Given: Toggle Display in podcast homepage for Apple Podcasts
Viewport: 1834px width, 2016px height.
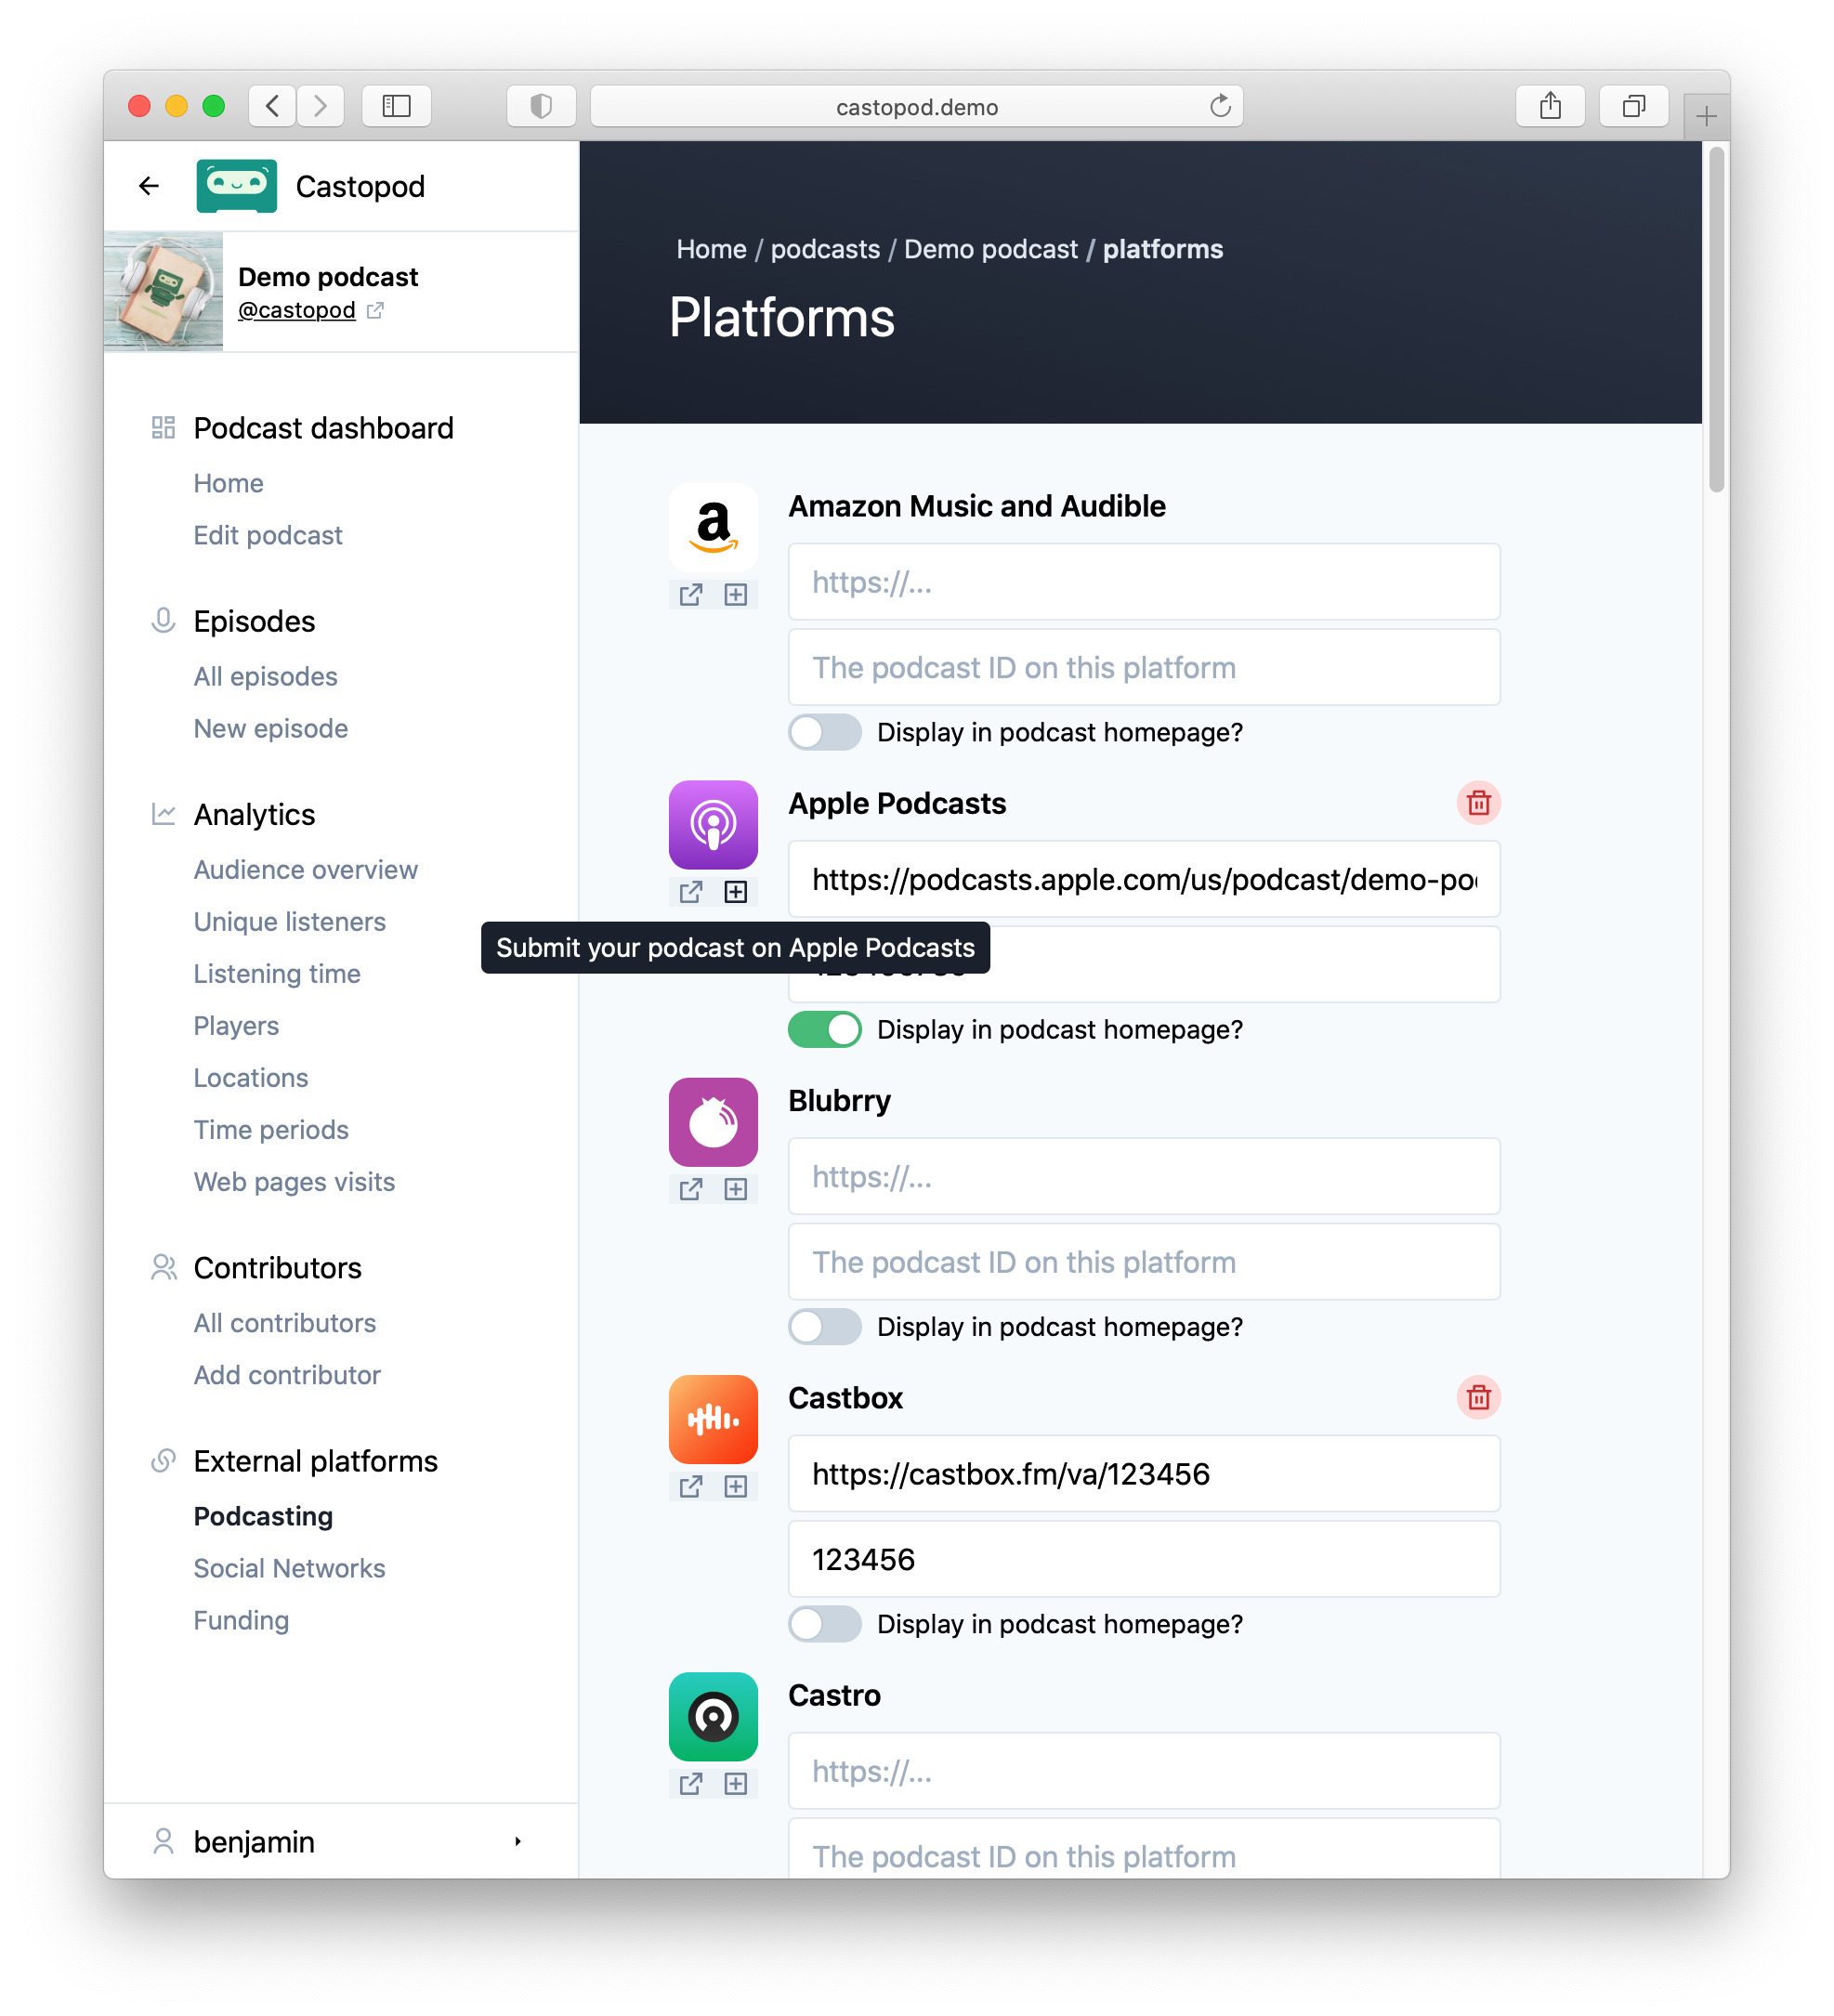Looking at the screenshot, I should [x=826, y=1029].
